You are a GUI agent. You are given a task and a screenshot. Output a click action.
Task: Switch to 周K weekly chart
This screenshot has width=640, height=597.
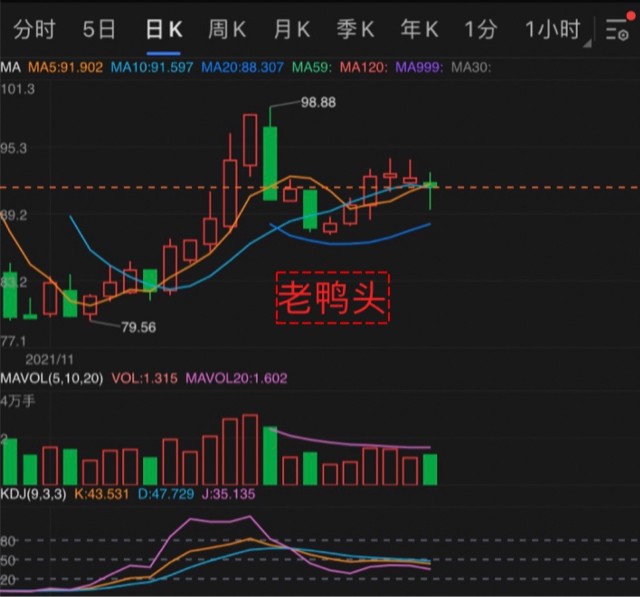click(x=227, y=30)
